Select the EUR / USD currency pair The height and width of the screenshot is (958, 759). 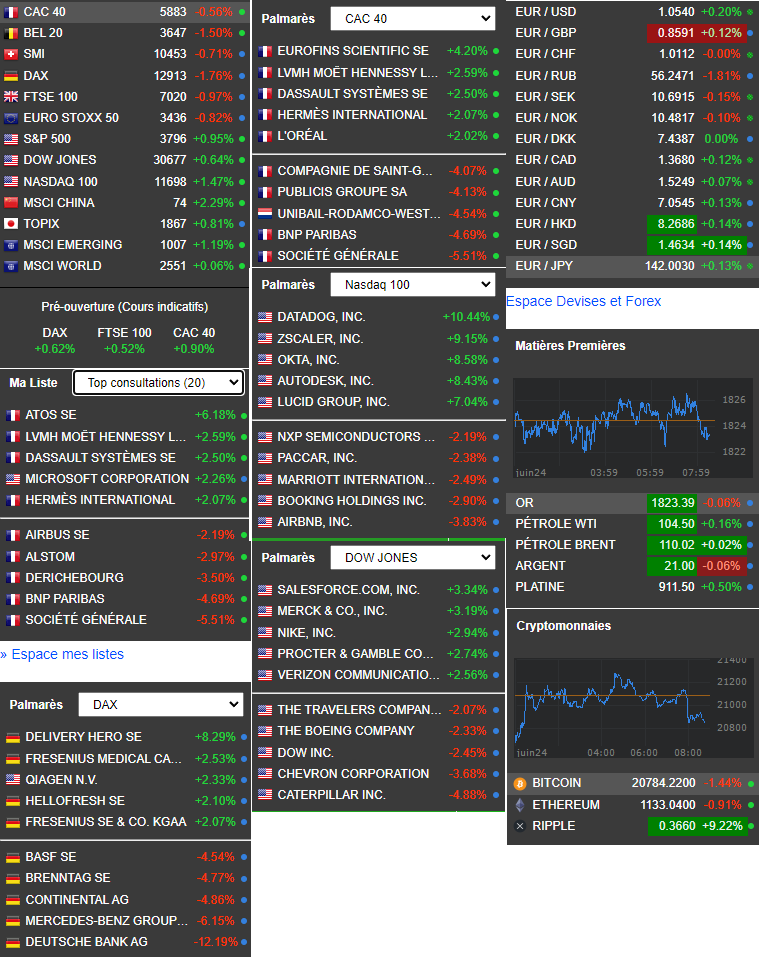632,12
